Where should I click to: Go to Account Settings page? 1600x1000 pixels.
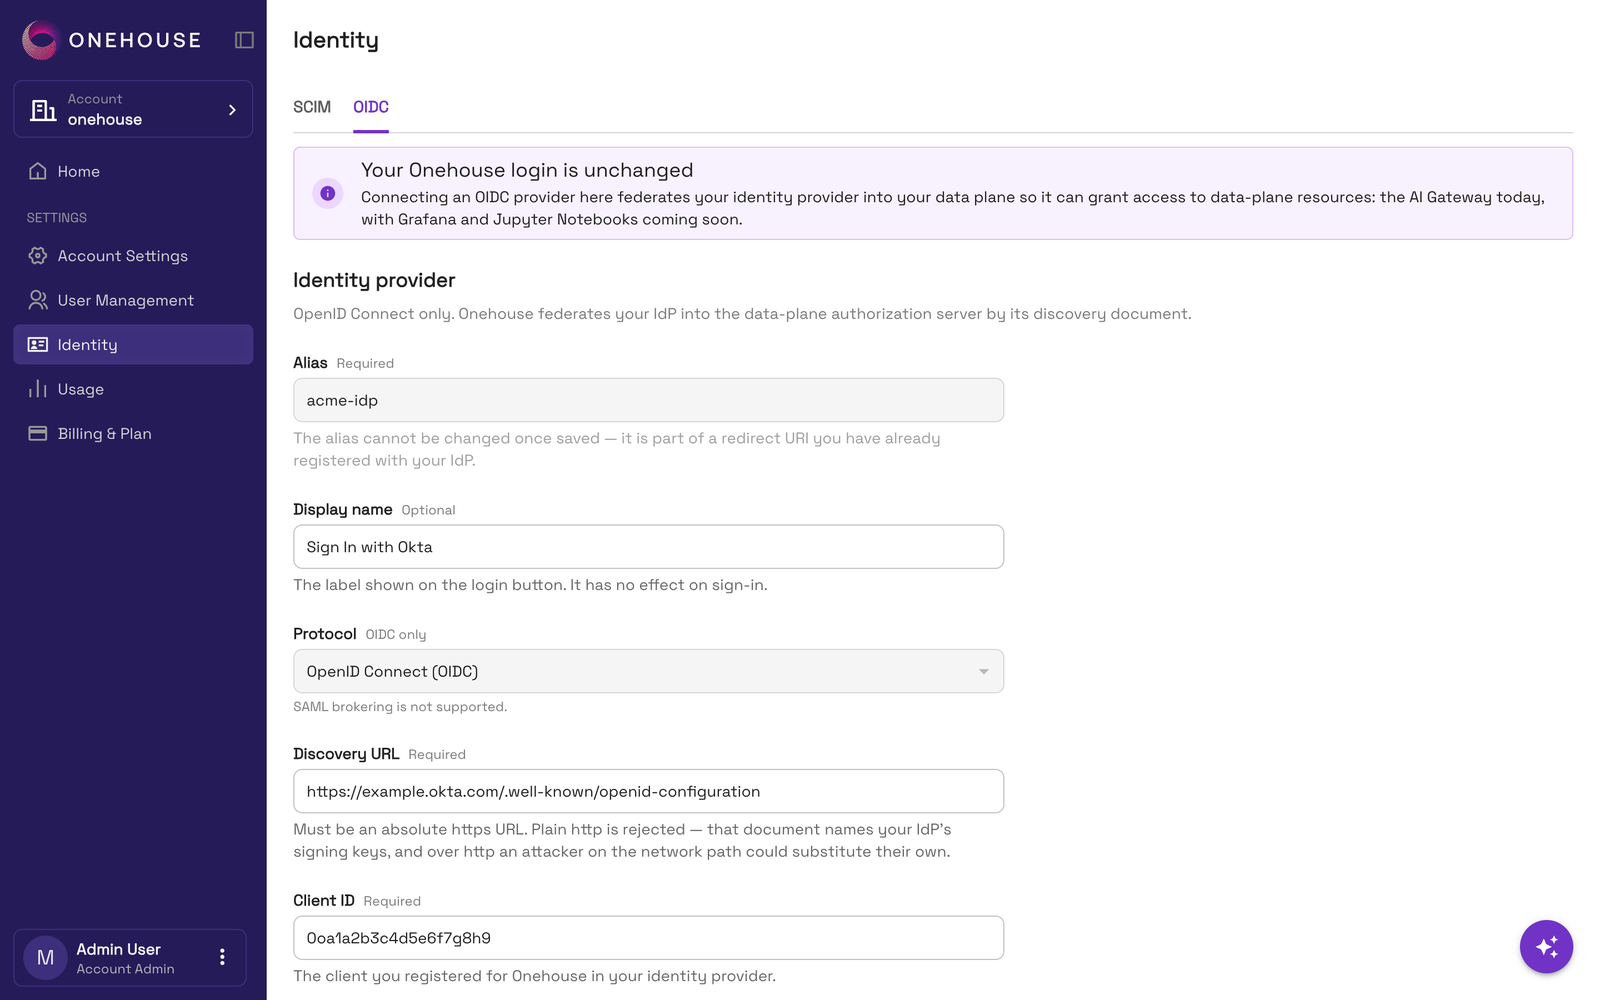click(x=133, y=256)
